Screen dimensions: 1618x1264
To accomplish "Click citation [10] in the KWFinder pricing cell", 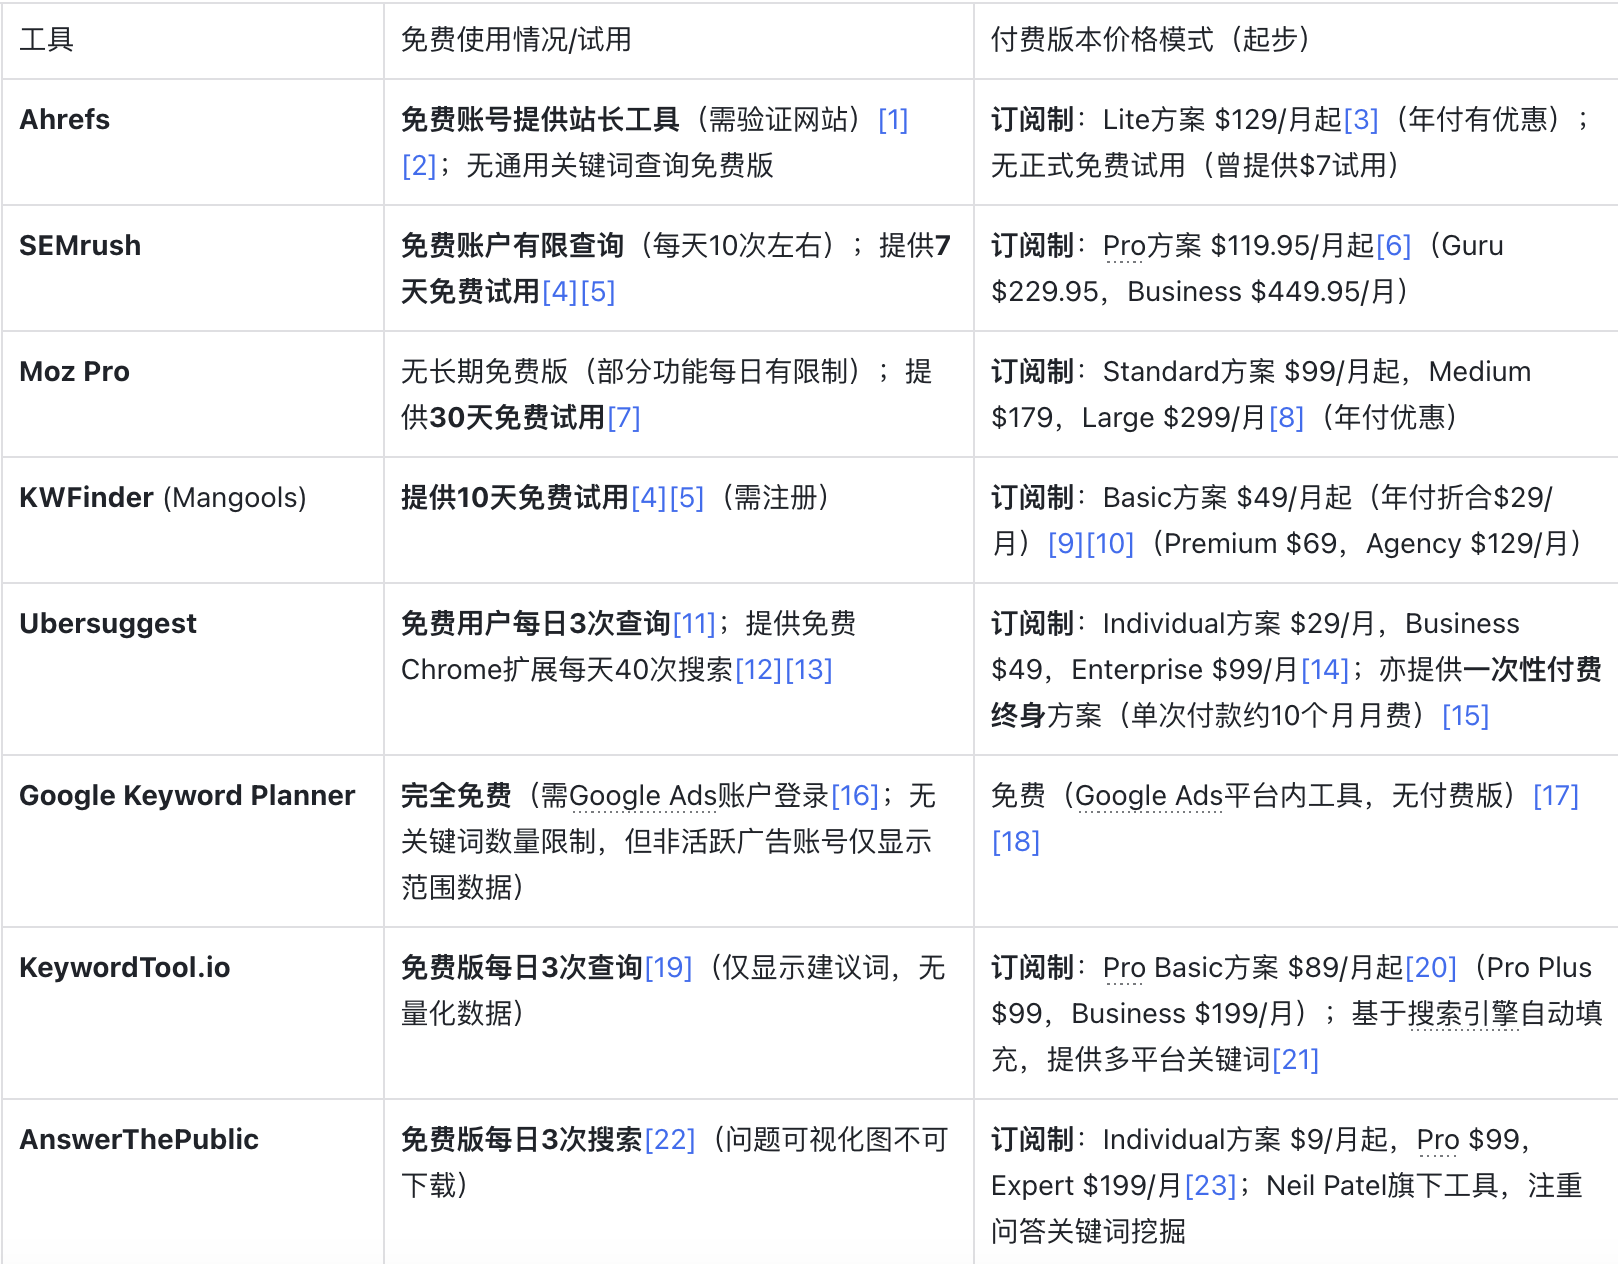I will pyautogui.click(x=1112, y=543).
